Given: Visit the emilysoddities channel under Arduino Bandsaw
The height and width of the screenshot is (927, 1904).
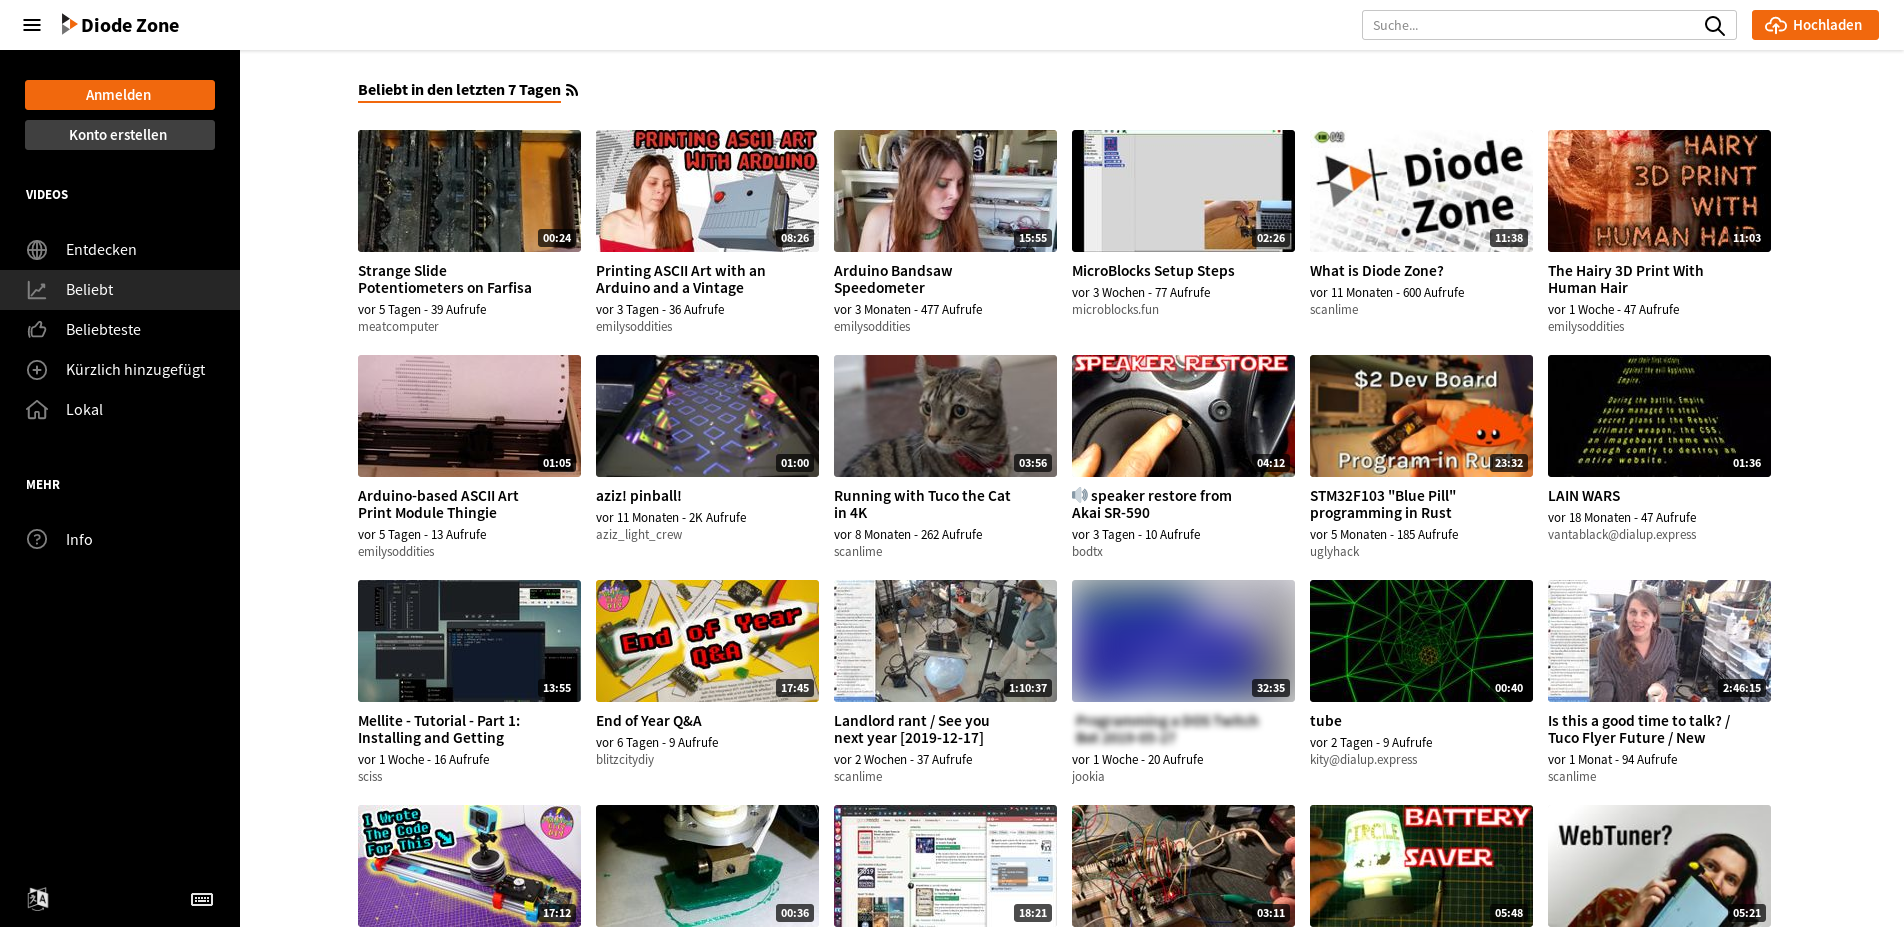Looking at the screenshot, I should point(871,327).
